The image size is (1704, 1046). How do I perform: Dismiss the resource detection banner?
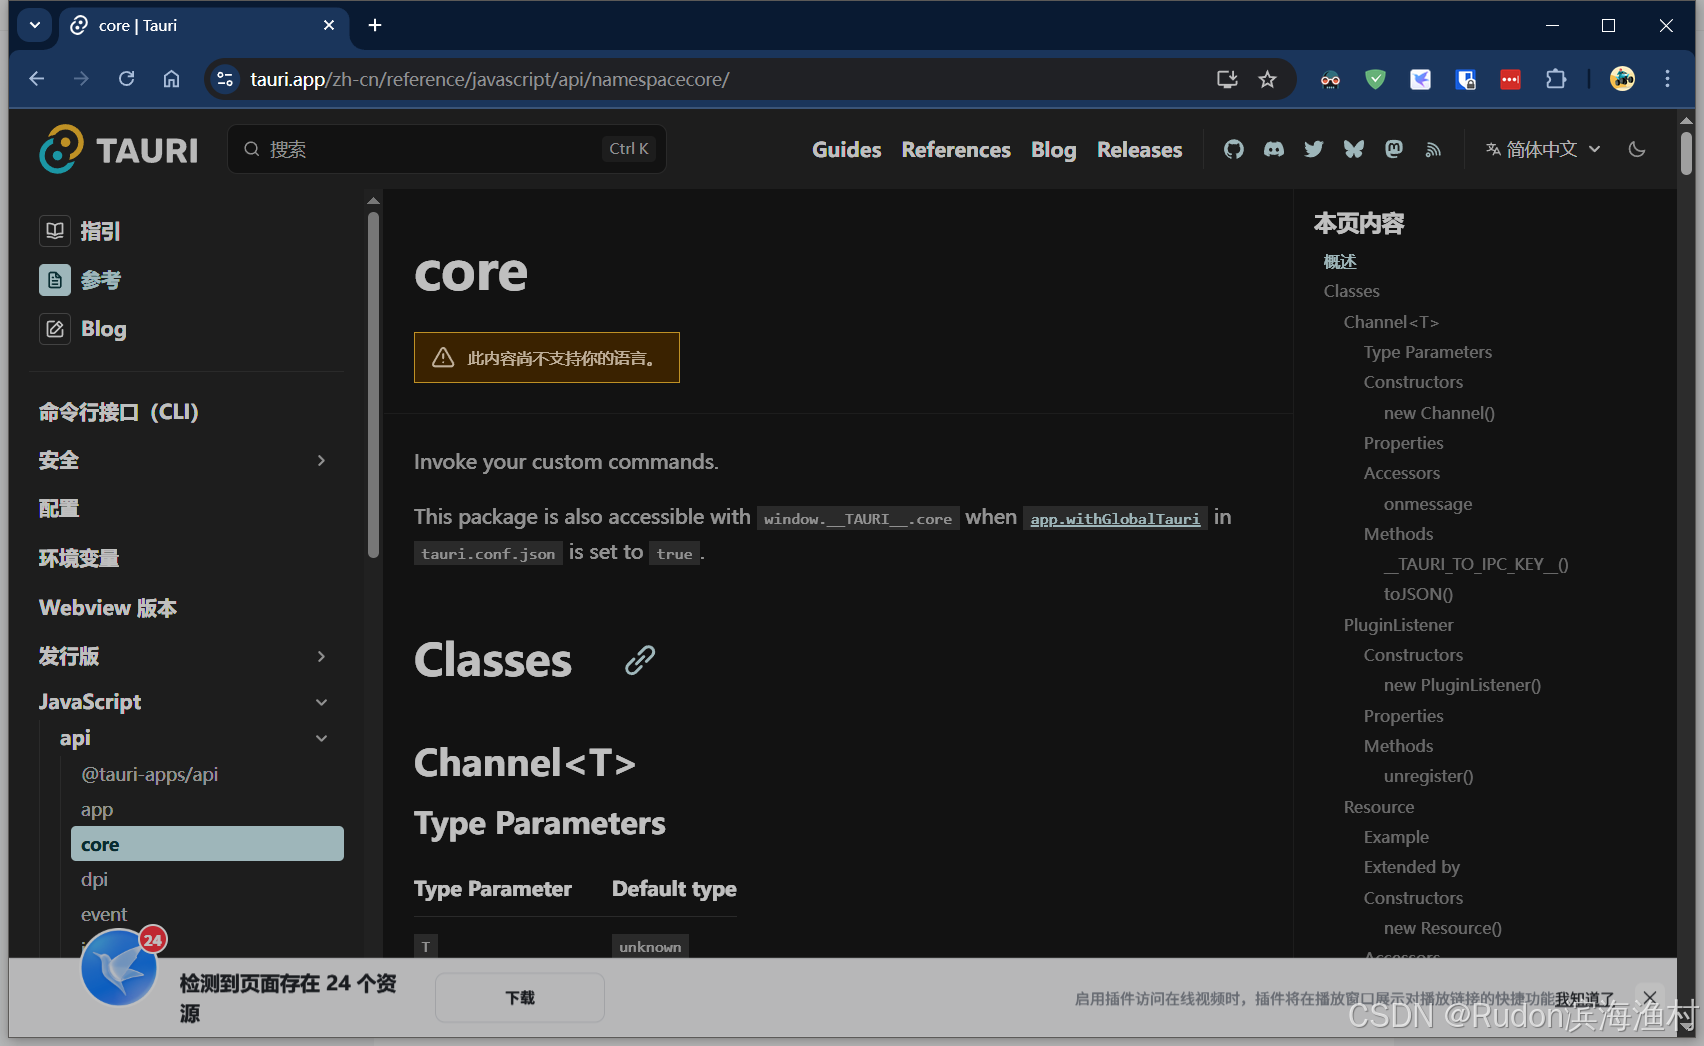[x=1650, y=997]
